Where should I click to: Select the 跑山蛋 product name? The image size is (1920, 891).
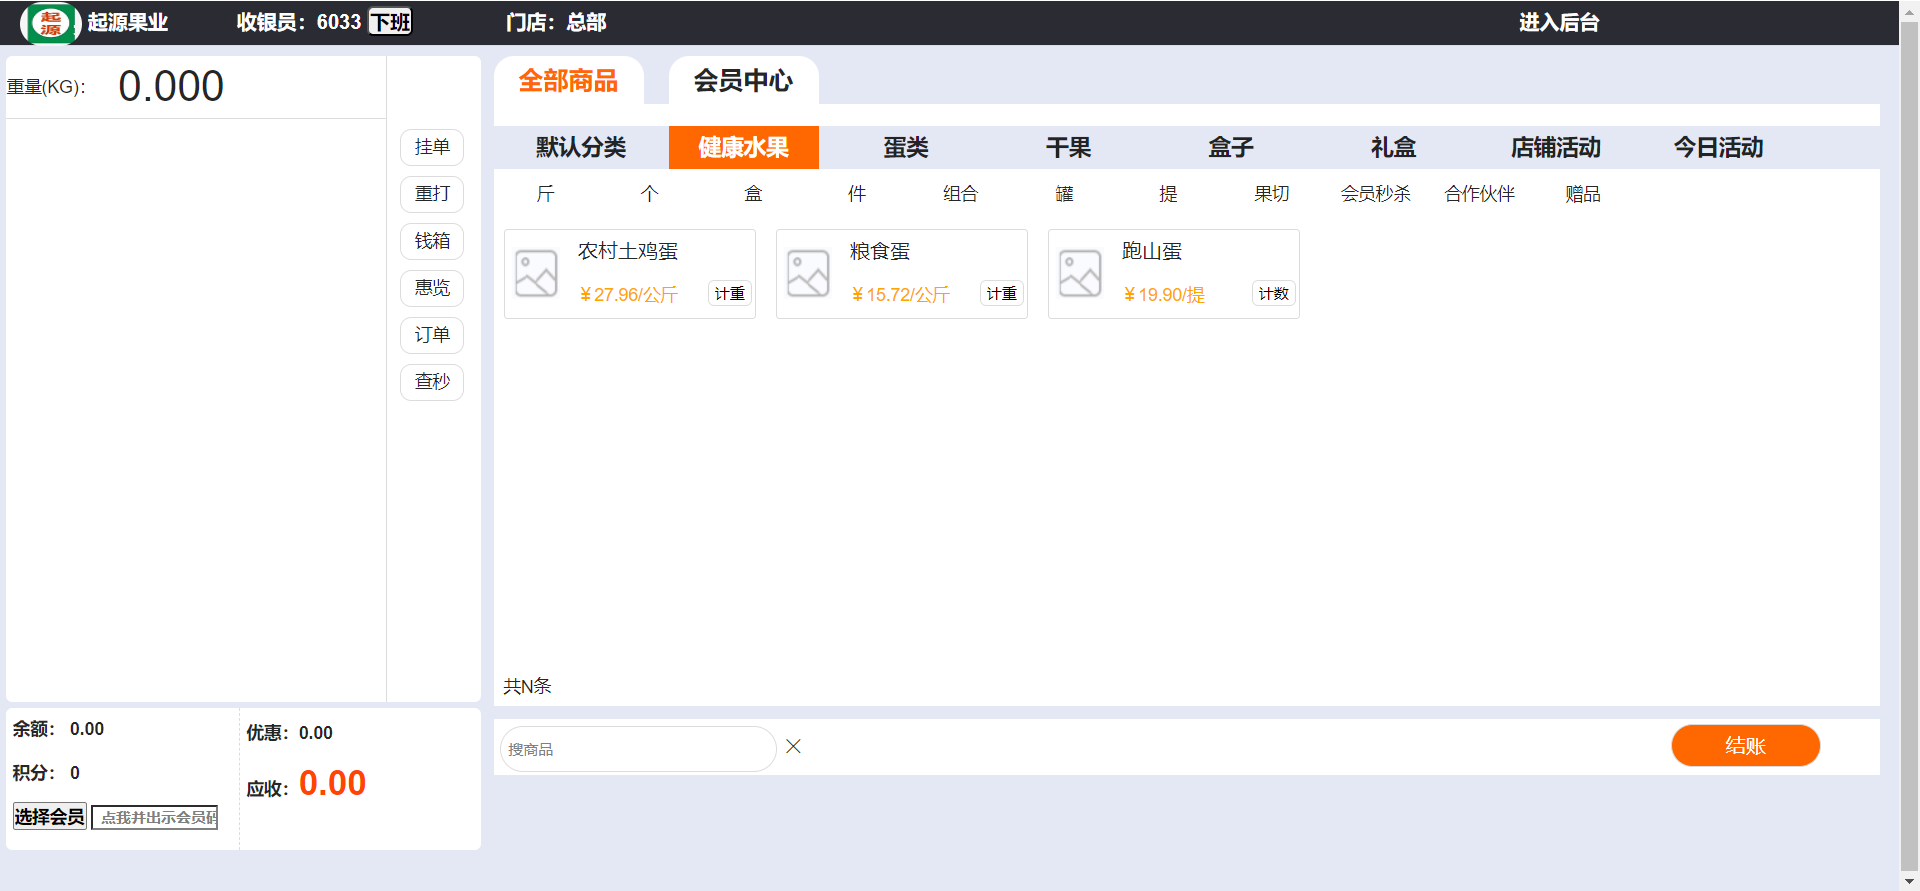click(1152, 251)
